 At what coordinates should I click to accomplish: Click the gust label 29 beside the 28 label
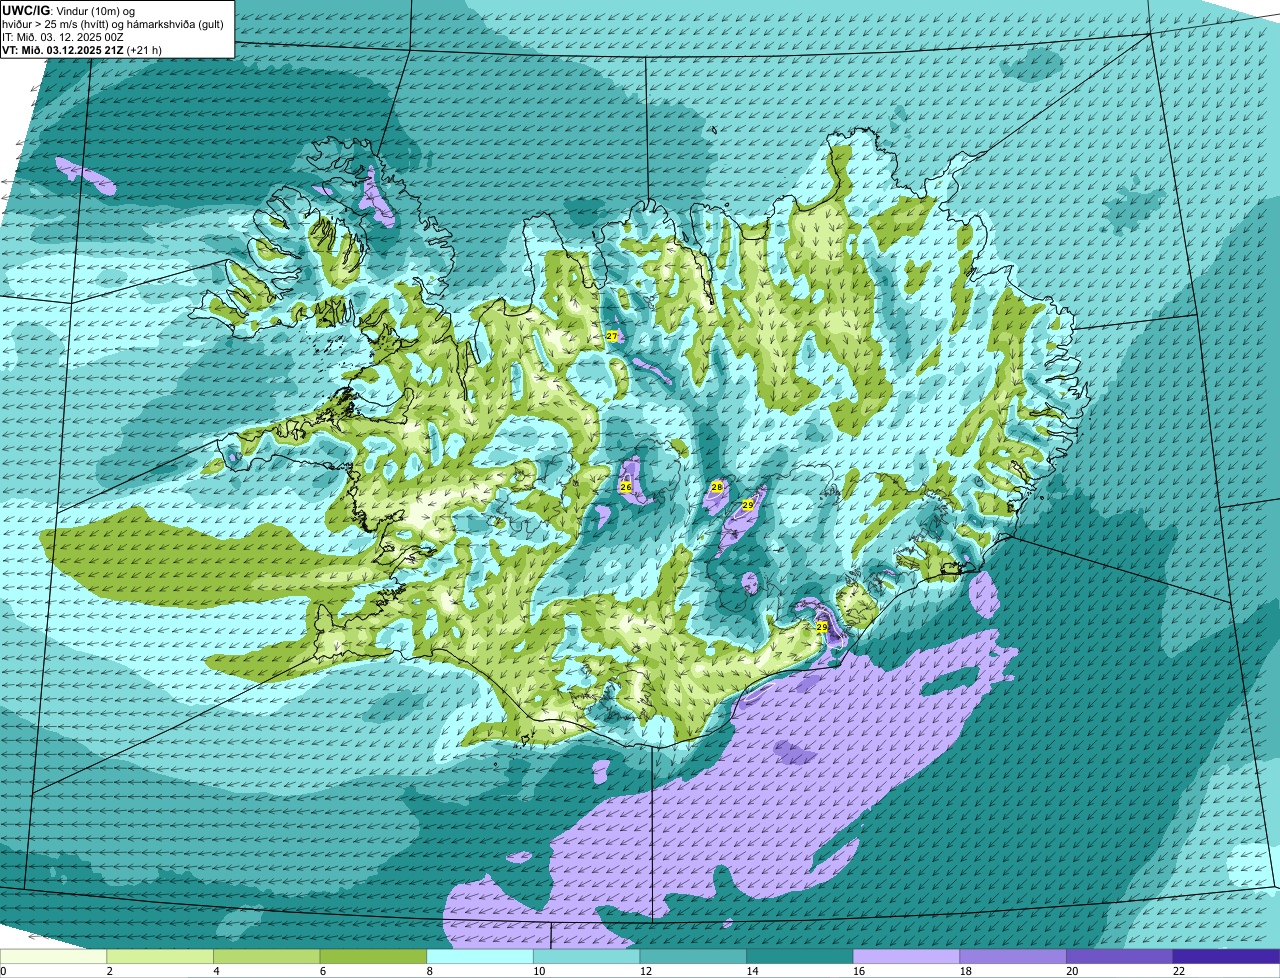(747, 505)
